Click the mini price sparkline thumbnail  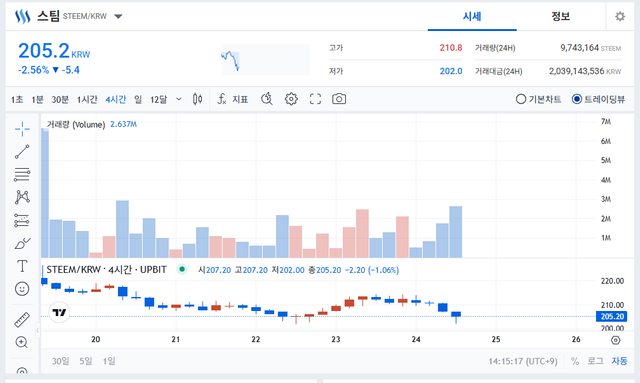pos(266,60)
